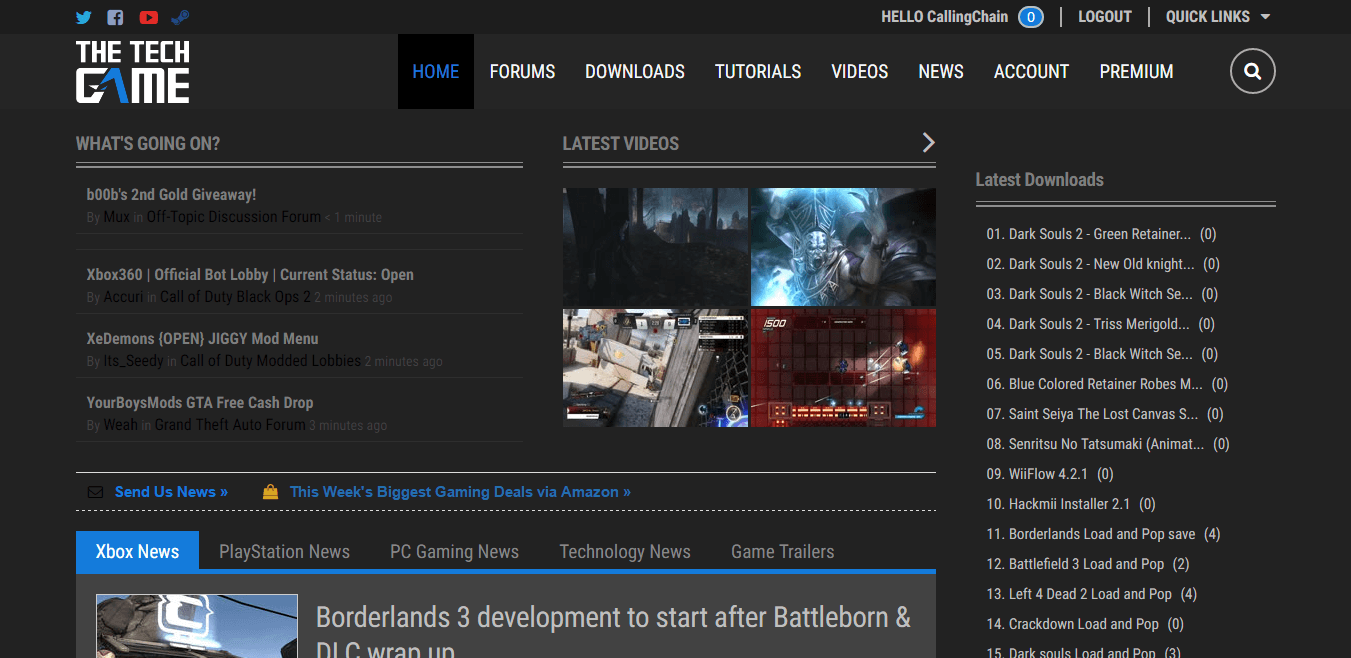Open Crackdown Load and Pop download
The image size is (1351, 658).
(1084, 624)
